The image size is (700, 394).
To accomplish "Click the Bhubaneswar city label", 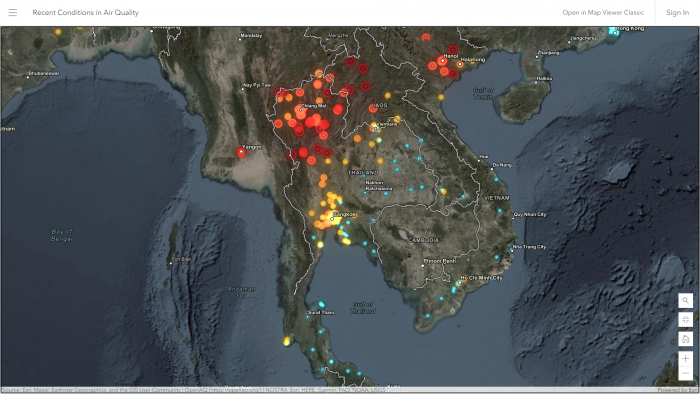I will click(x=43, y=73).
